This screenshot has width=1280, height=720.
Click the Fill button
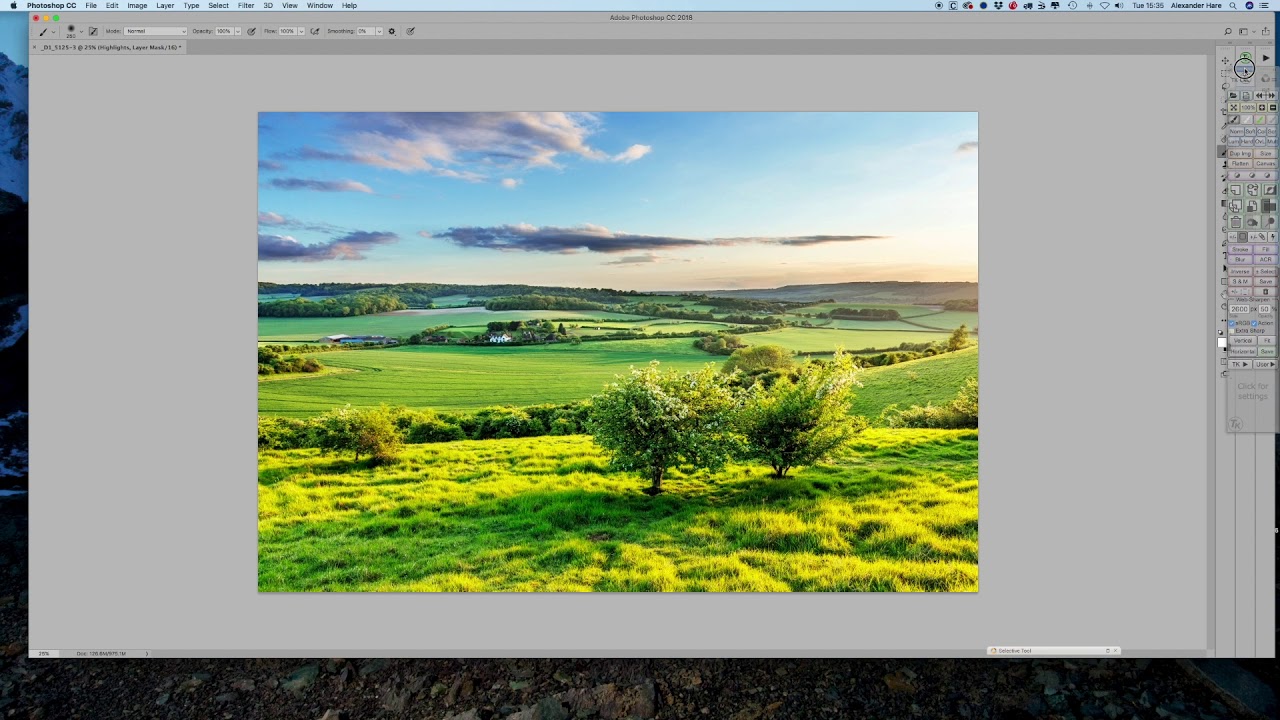(x=1265, y=249)
